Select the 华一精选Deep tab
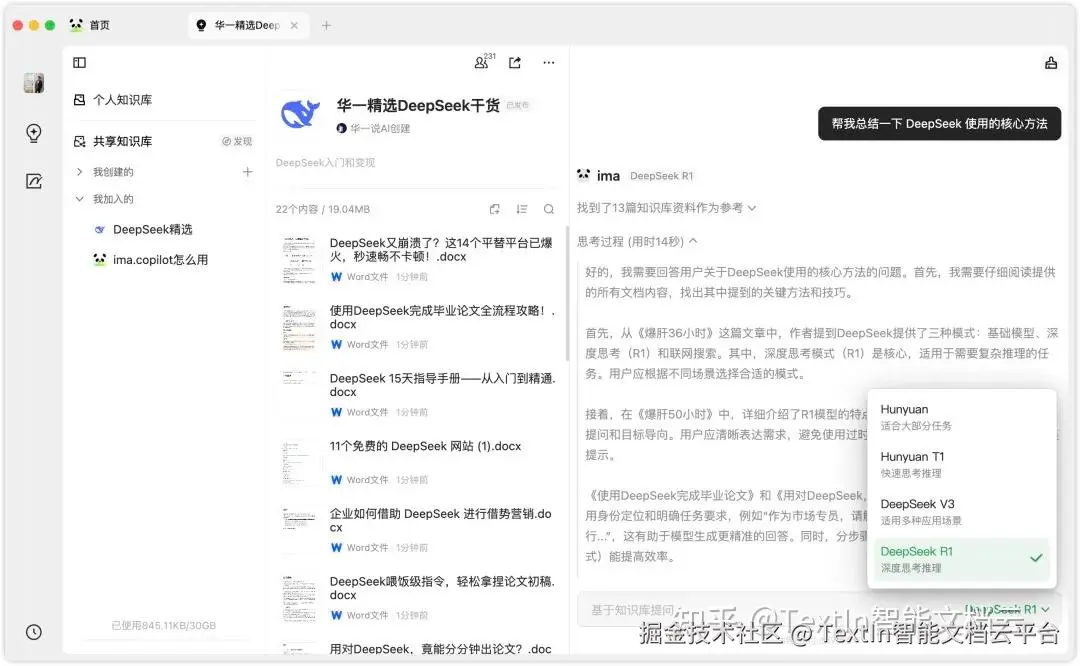Image resolution: width=1080 pixels, height=666 pixels. click(x=247, y=25)
